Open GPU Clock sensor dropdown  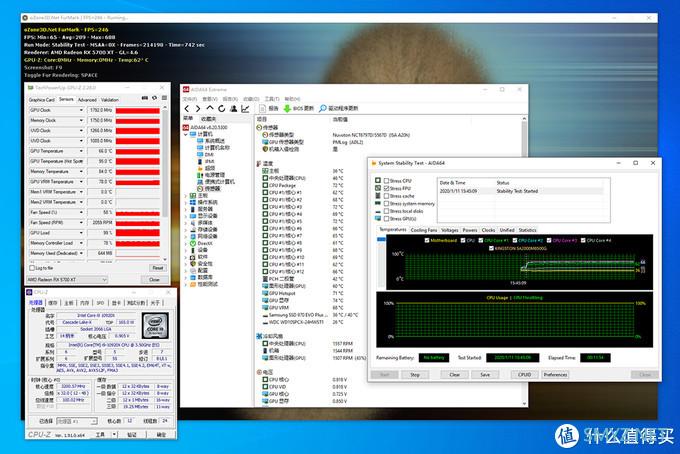81,110
